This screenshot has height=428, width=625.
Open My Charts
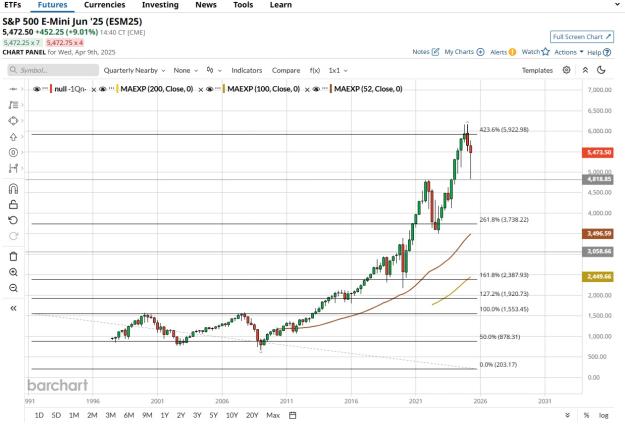point(464,52)
